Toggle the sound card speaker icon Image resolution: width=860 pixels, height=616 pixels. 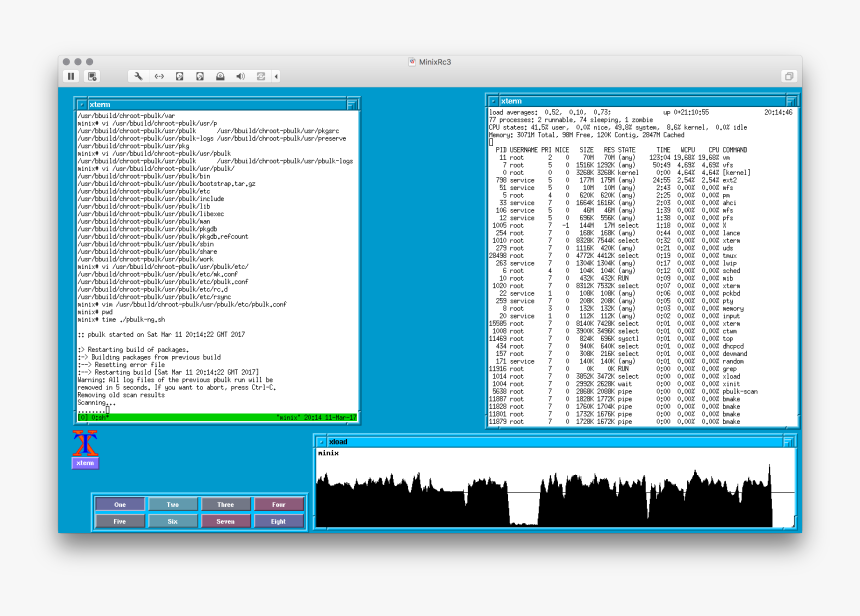pos(240,76)
